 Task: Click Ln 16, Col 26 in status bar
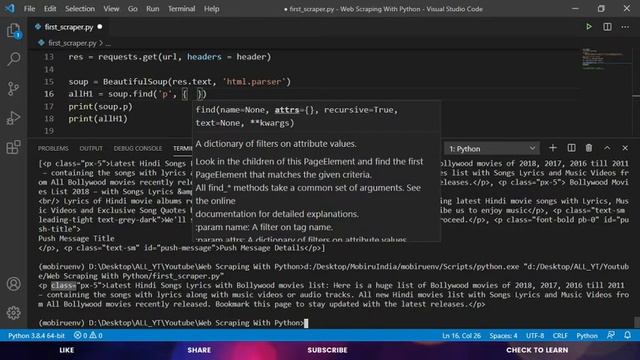pos(461,336)
